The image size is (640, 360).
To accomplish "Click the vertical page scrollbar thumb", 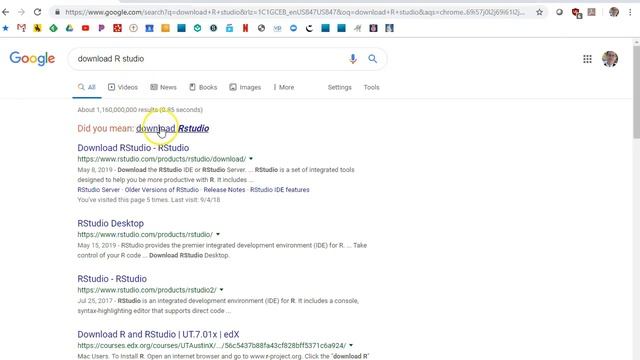I will [636, 92].
